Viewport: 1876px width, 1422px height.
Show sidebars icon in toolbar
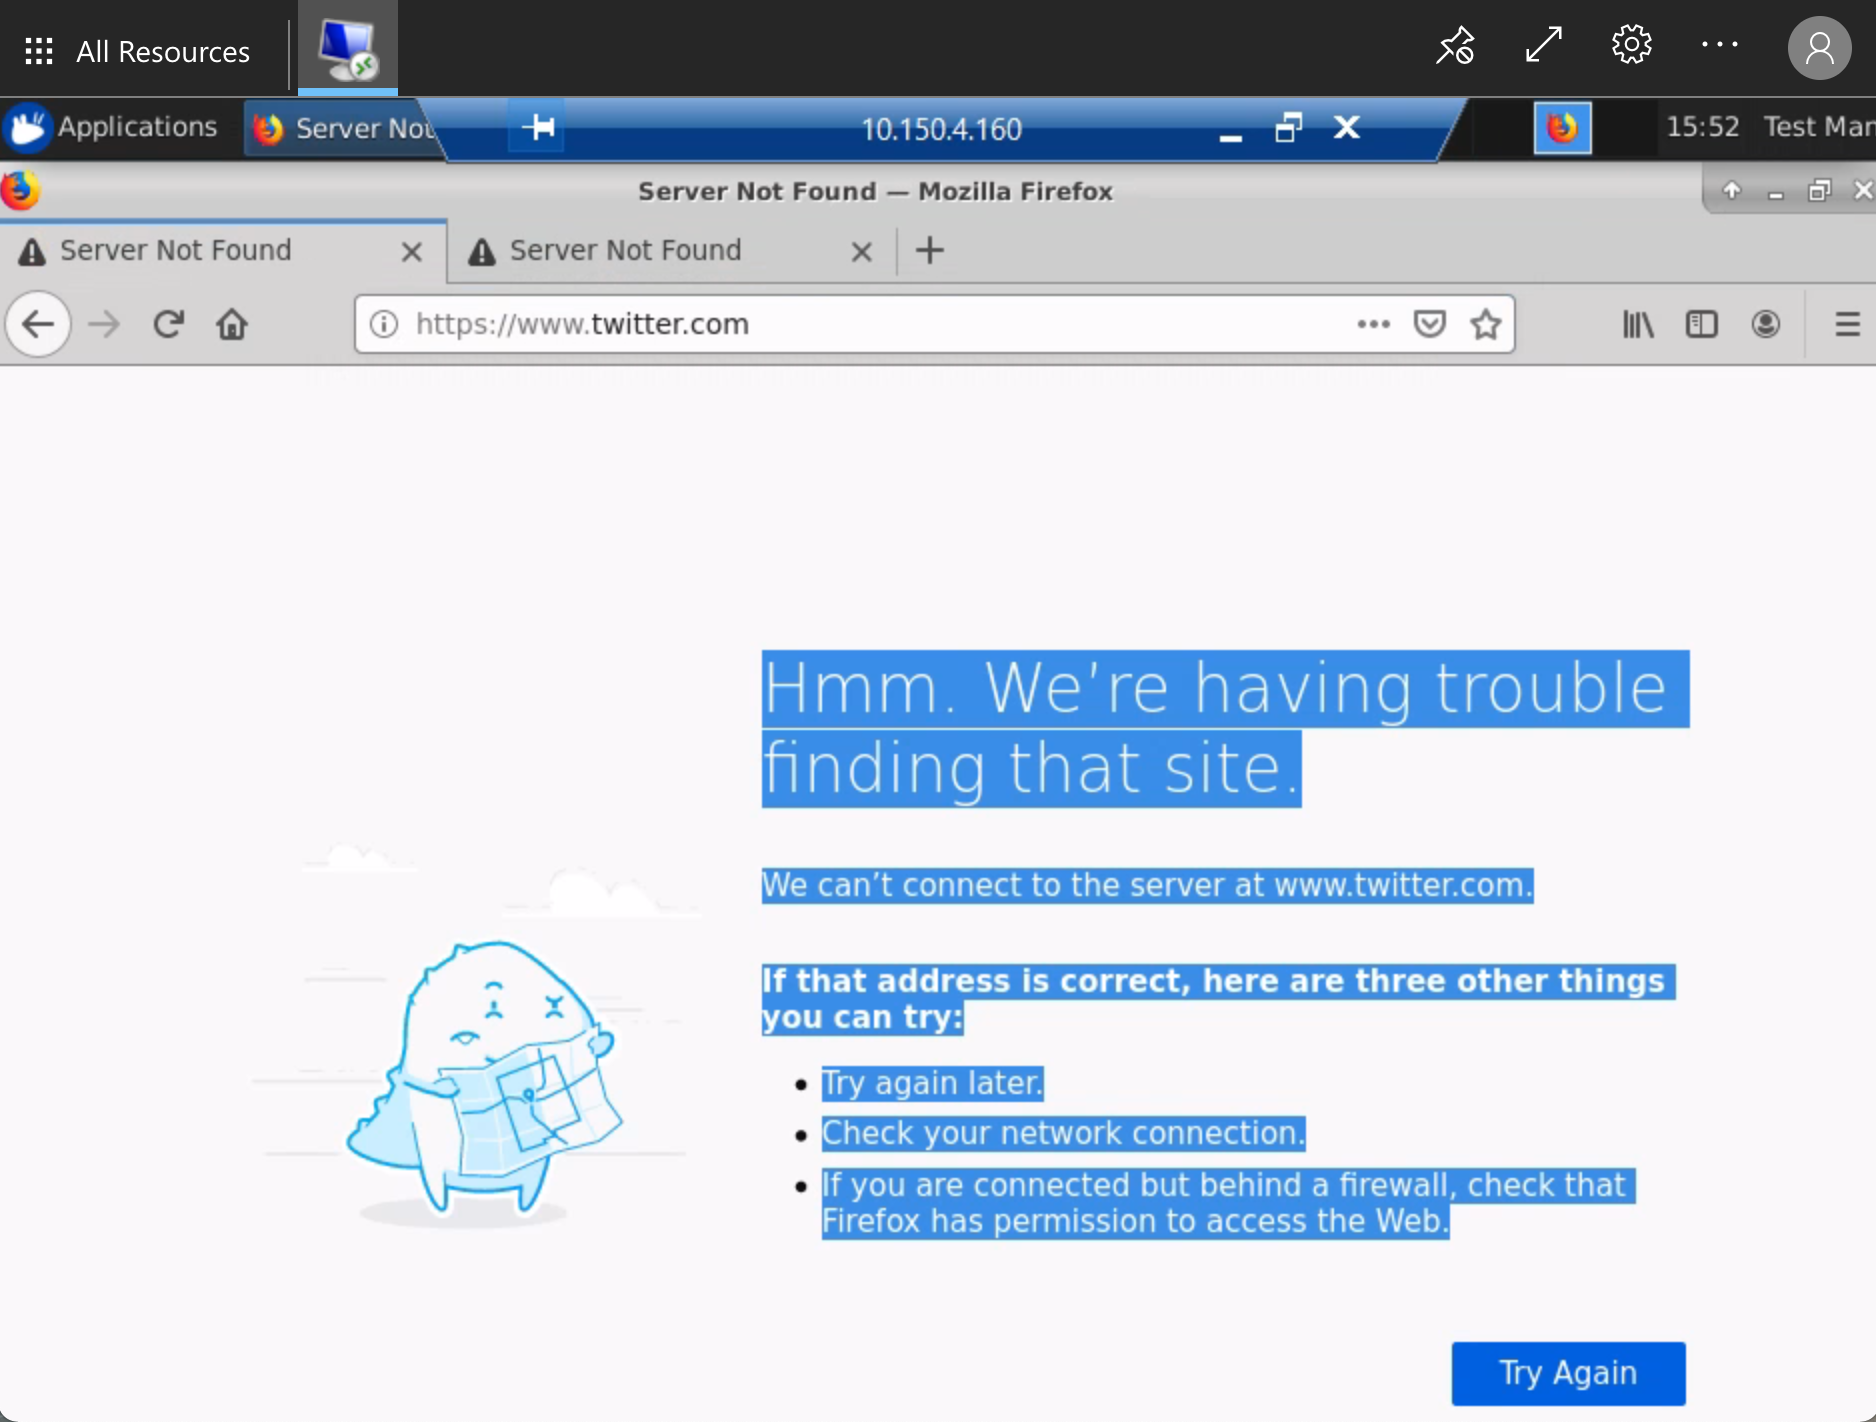tap(1702, 324)
